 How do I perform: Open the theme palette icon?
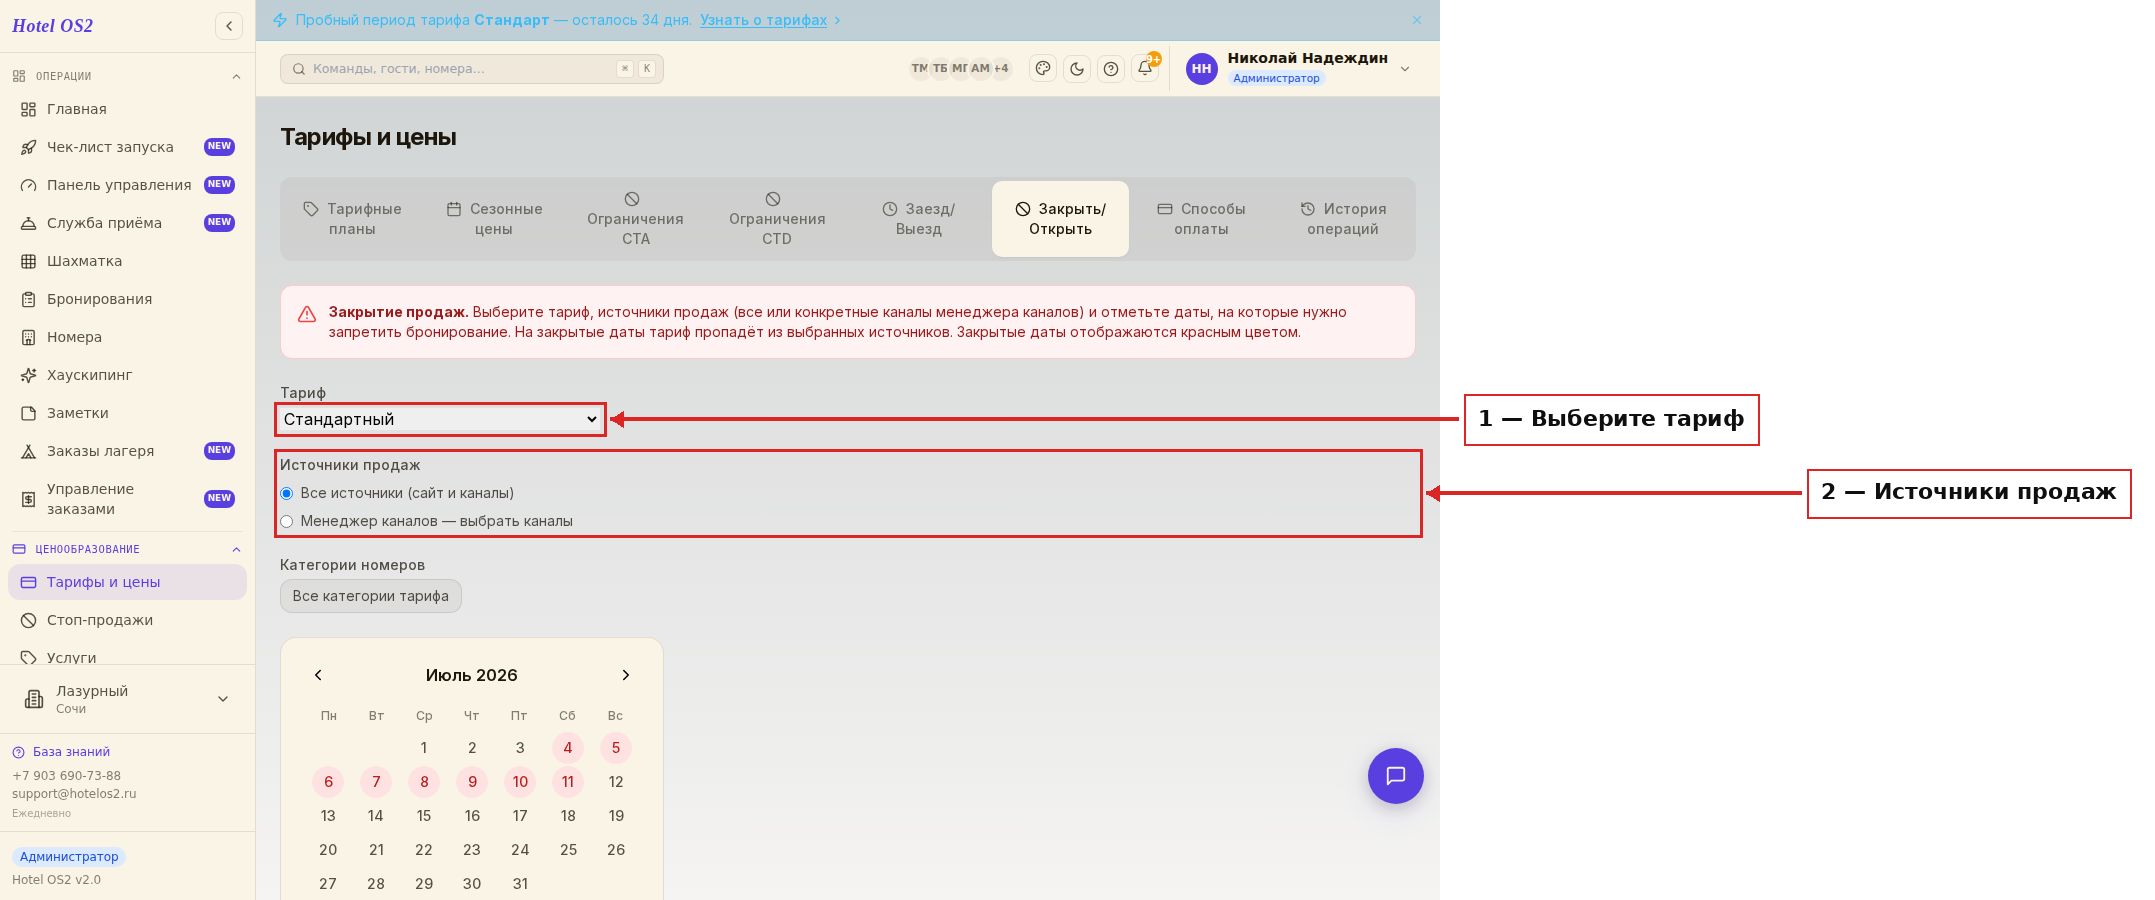[x=1043, y=69]
